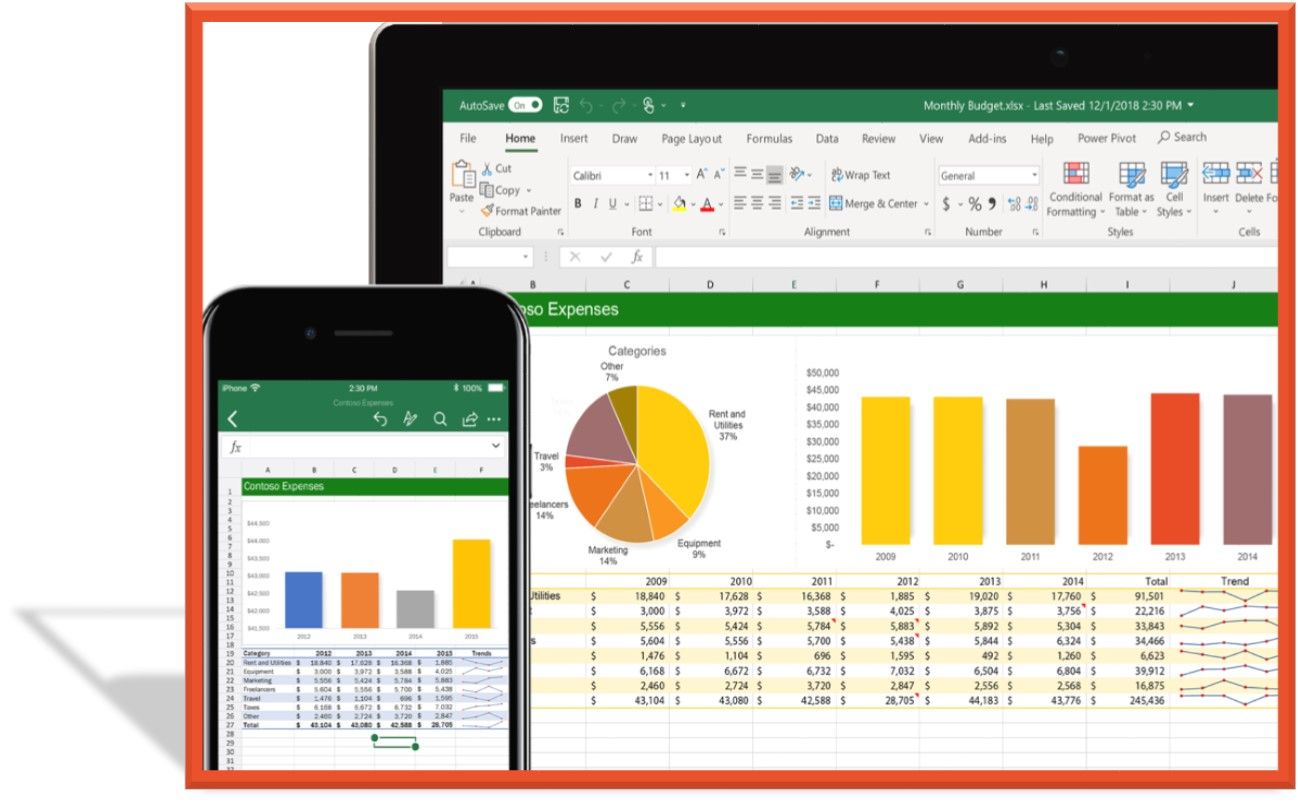The width and height of the screenshot is (1298, 804).
Task: Click the Save icon beside AutoSave
Action: 561,105
